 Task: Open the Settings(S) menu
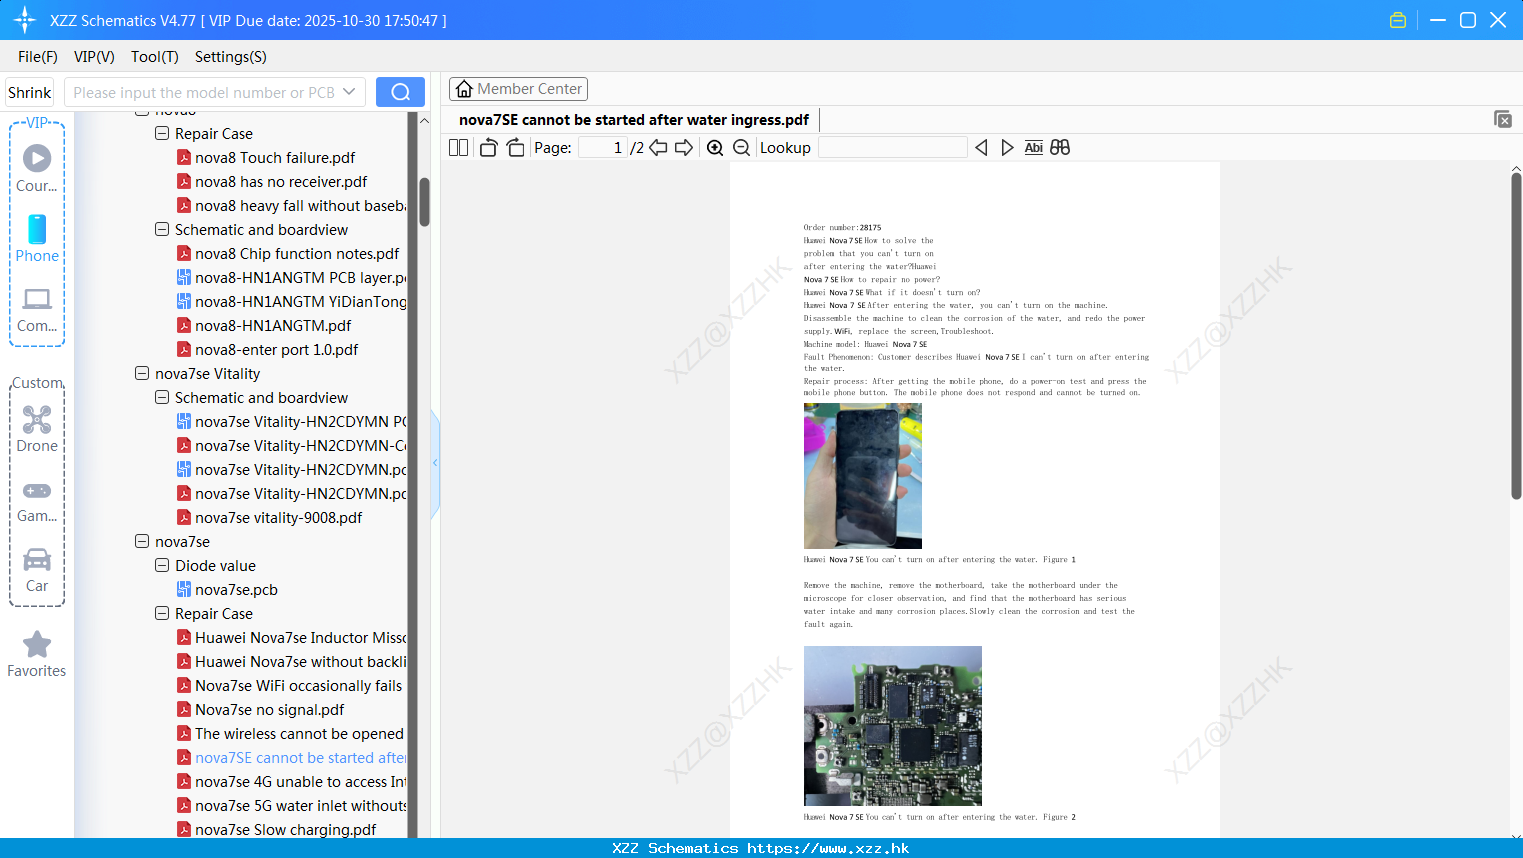tap(231, 57)
